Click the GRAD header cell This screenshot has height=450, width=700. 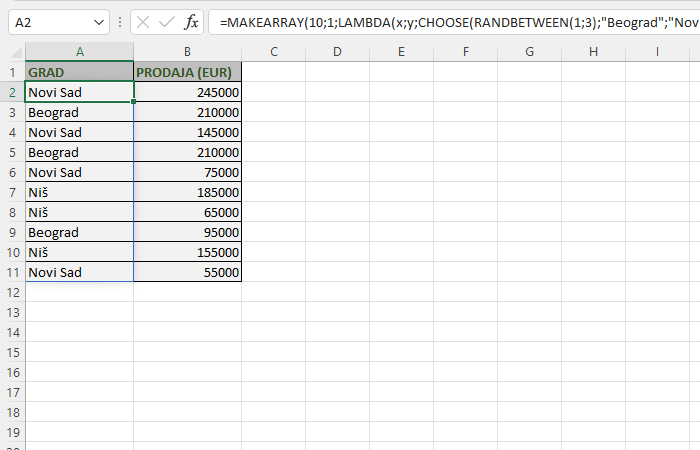(79, 72)
